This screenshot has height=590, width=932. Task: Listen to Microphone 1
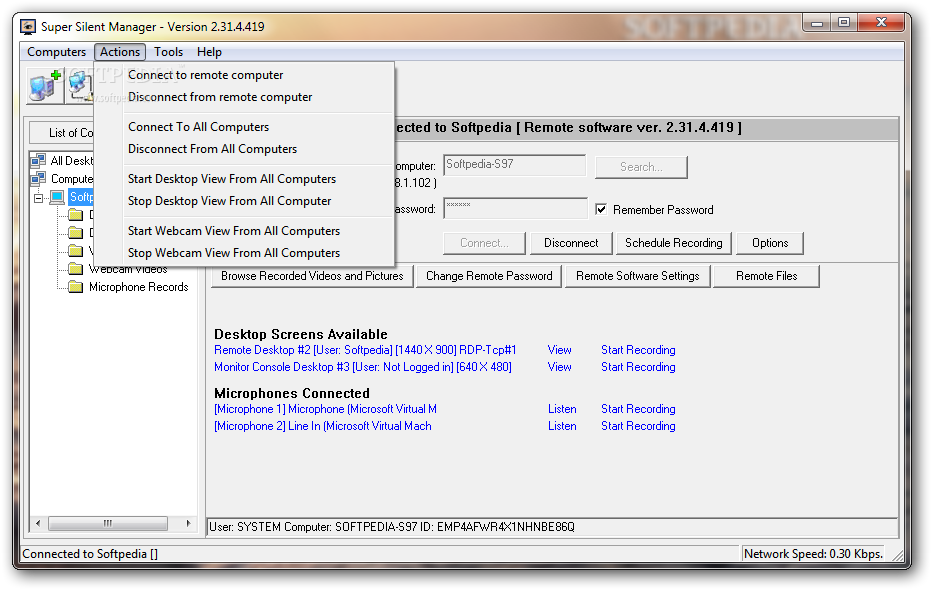[562, 409]
